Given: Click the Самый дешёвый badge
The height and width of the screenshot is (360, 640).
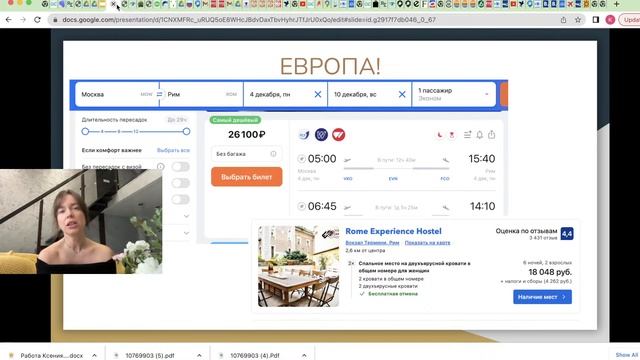Looking at the screenshot, I should [x=235, y=120].
